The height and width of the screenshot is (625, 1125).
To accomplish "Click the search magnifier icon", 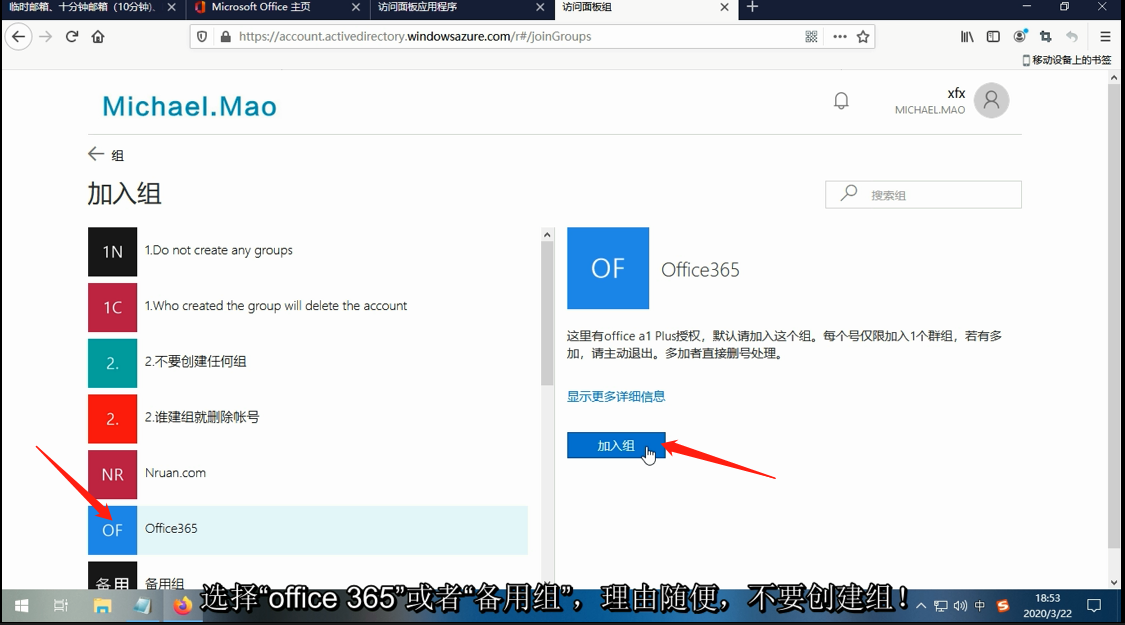I will [x=849, y=193].
